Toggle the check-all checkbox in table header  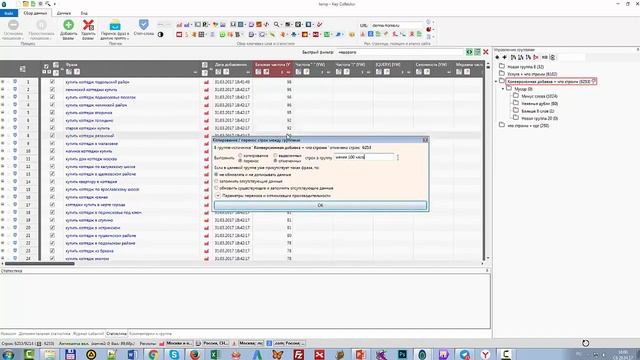point(46,67)
